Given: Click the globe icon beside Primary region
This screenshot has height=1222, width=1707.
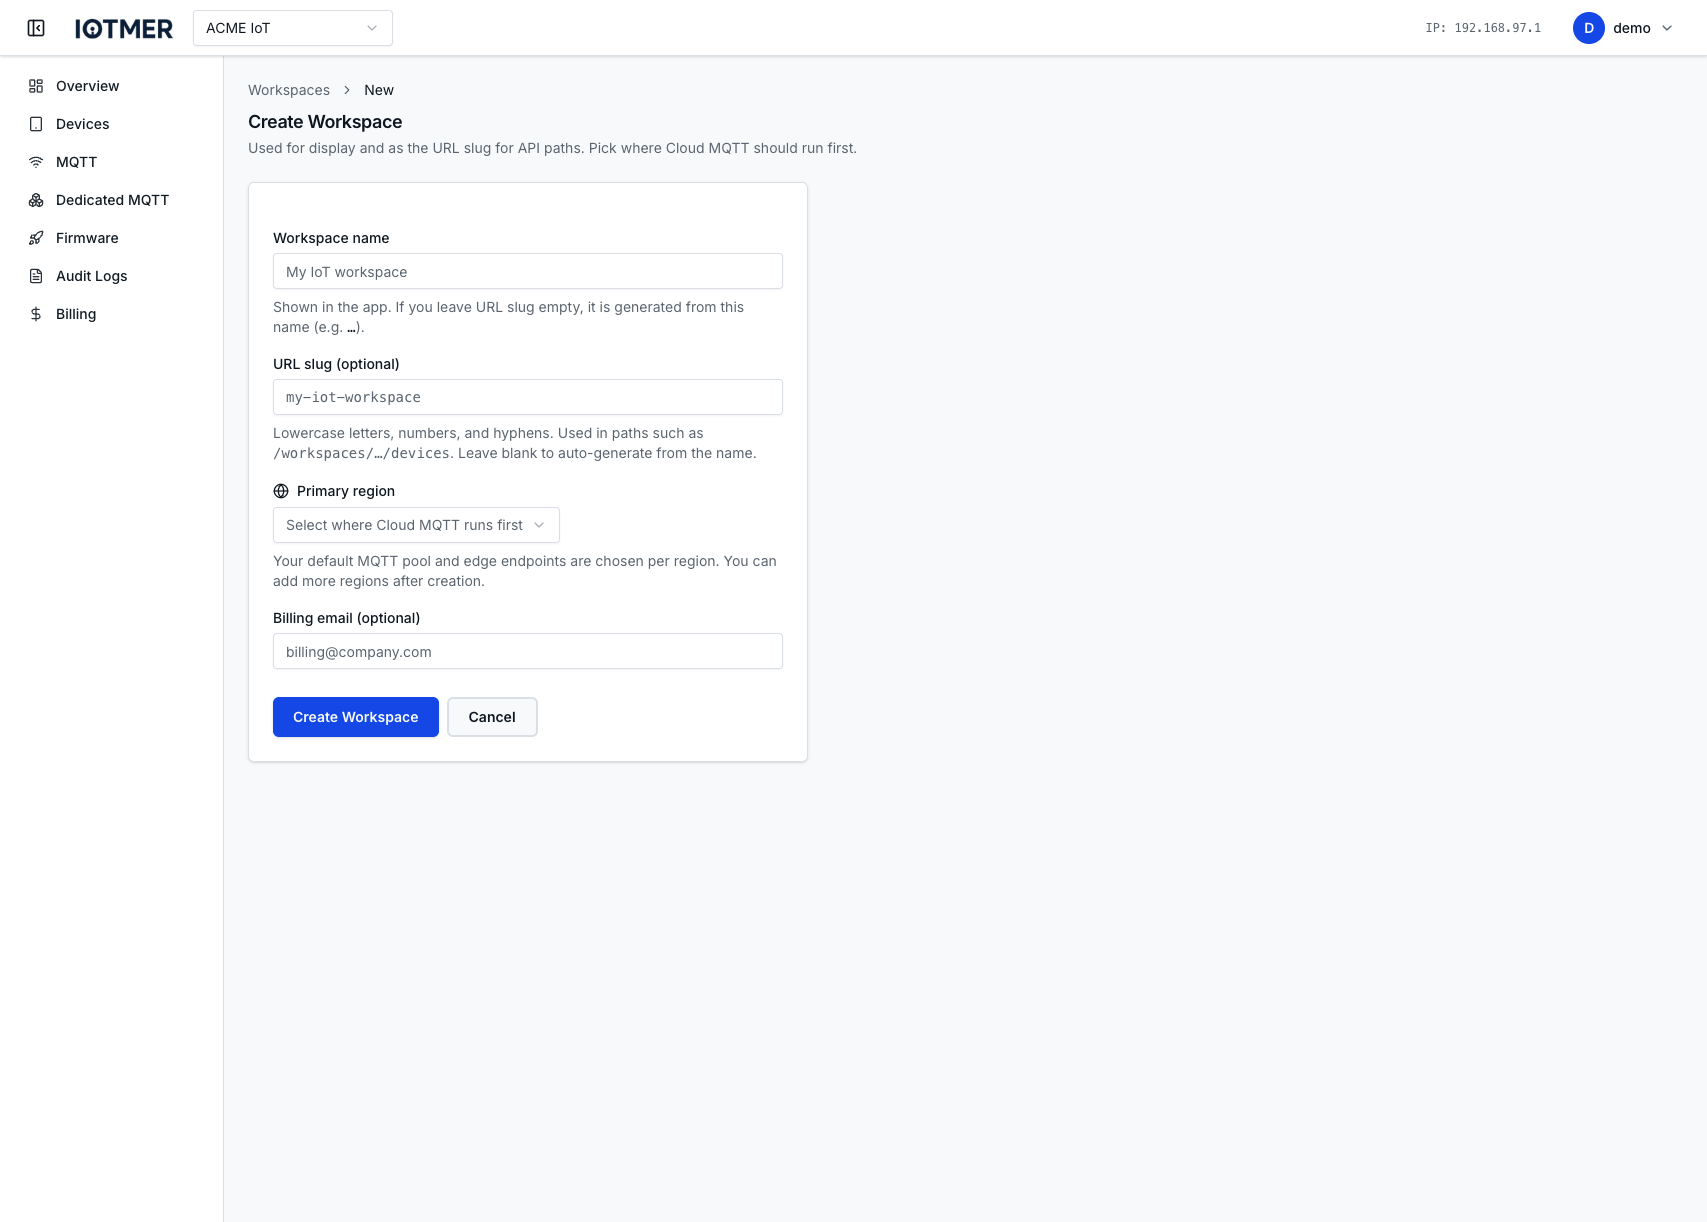Looking at the screenshot, I should click(280, 490).
